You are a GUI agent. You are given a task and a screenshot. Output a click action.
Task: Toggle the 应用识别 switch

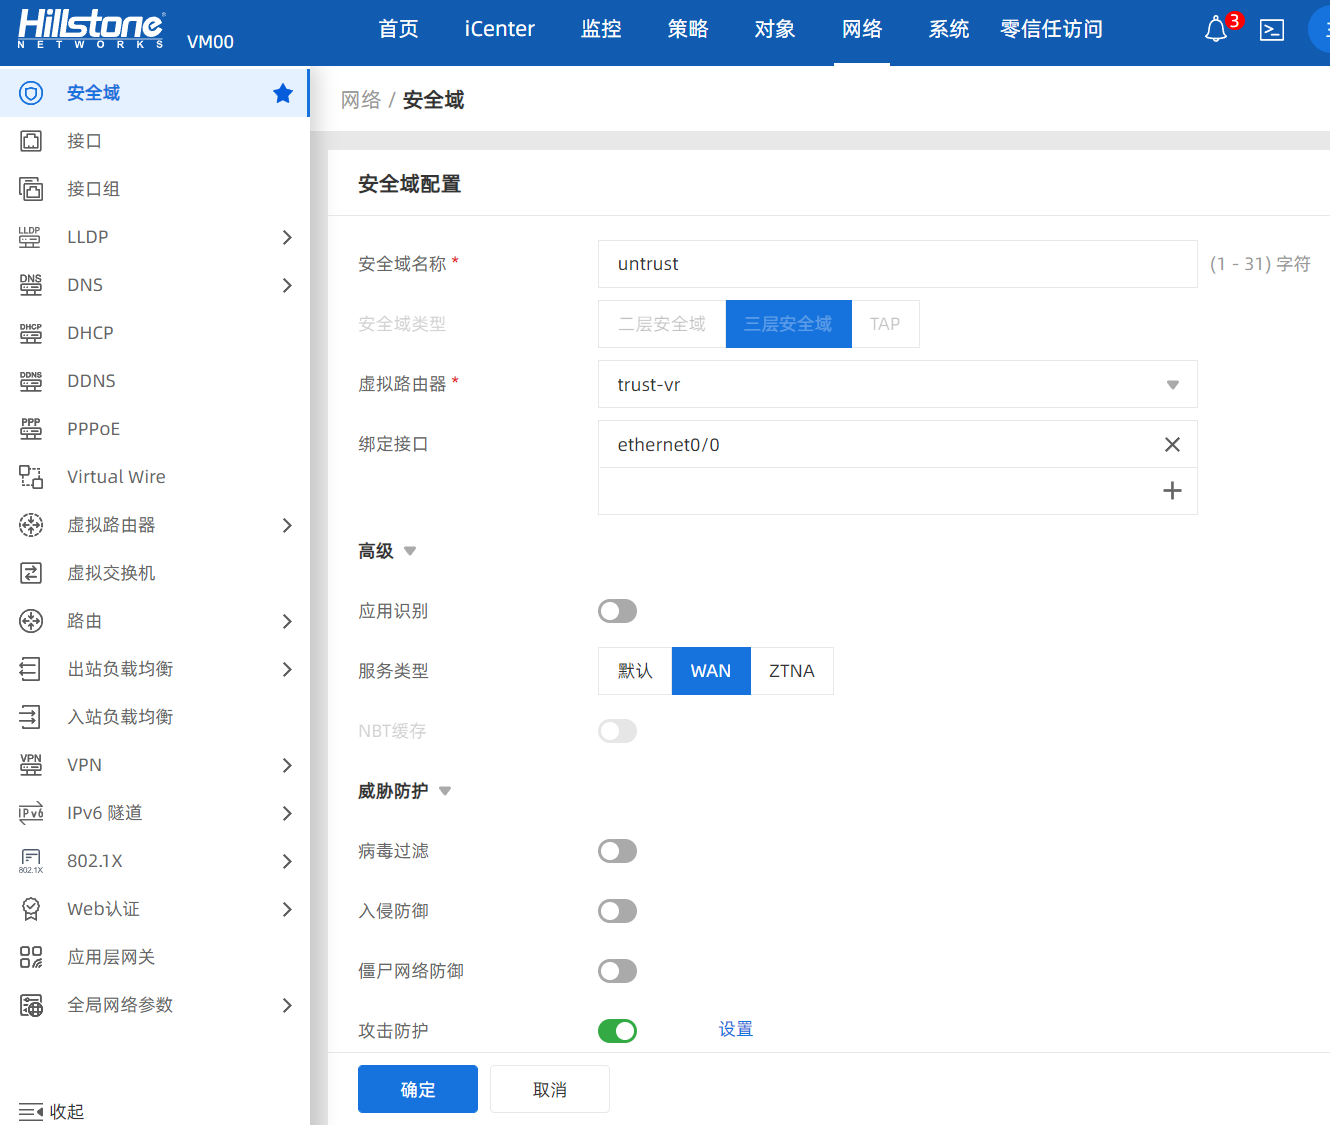tap(617, 611)
